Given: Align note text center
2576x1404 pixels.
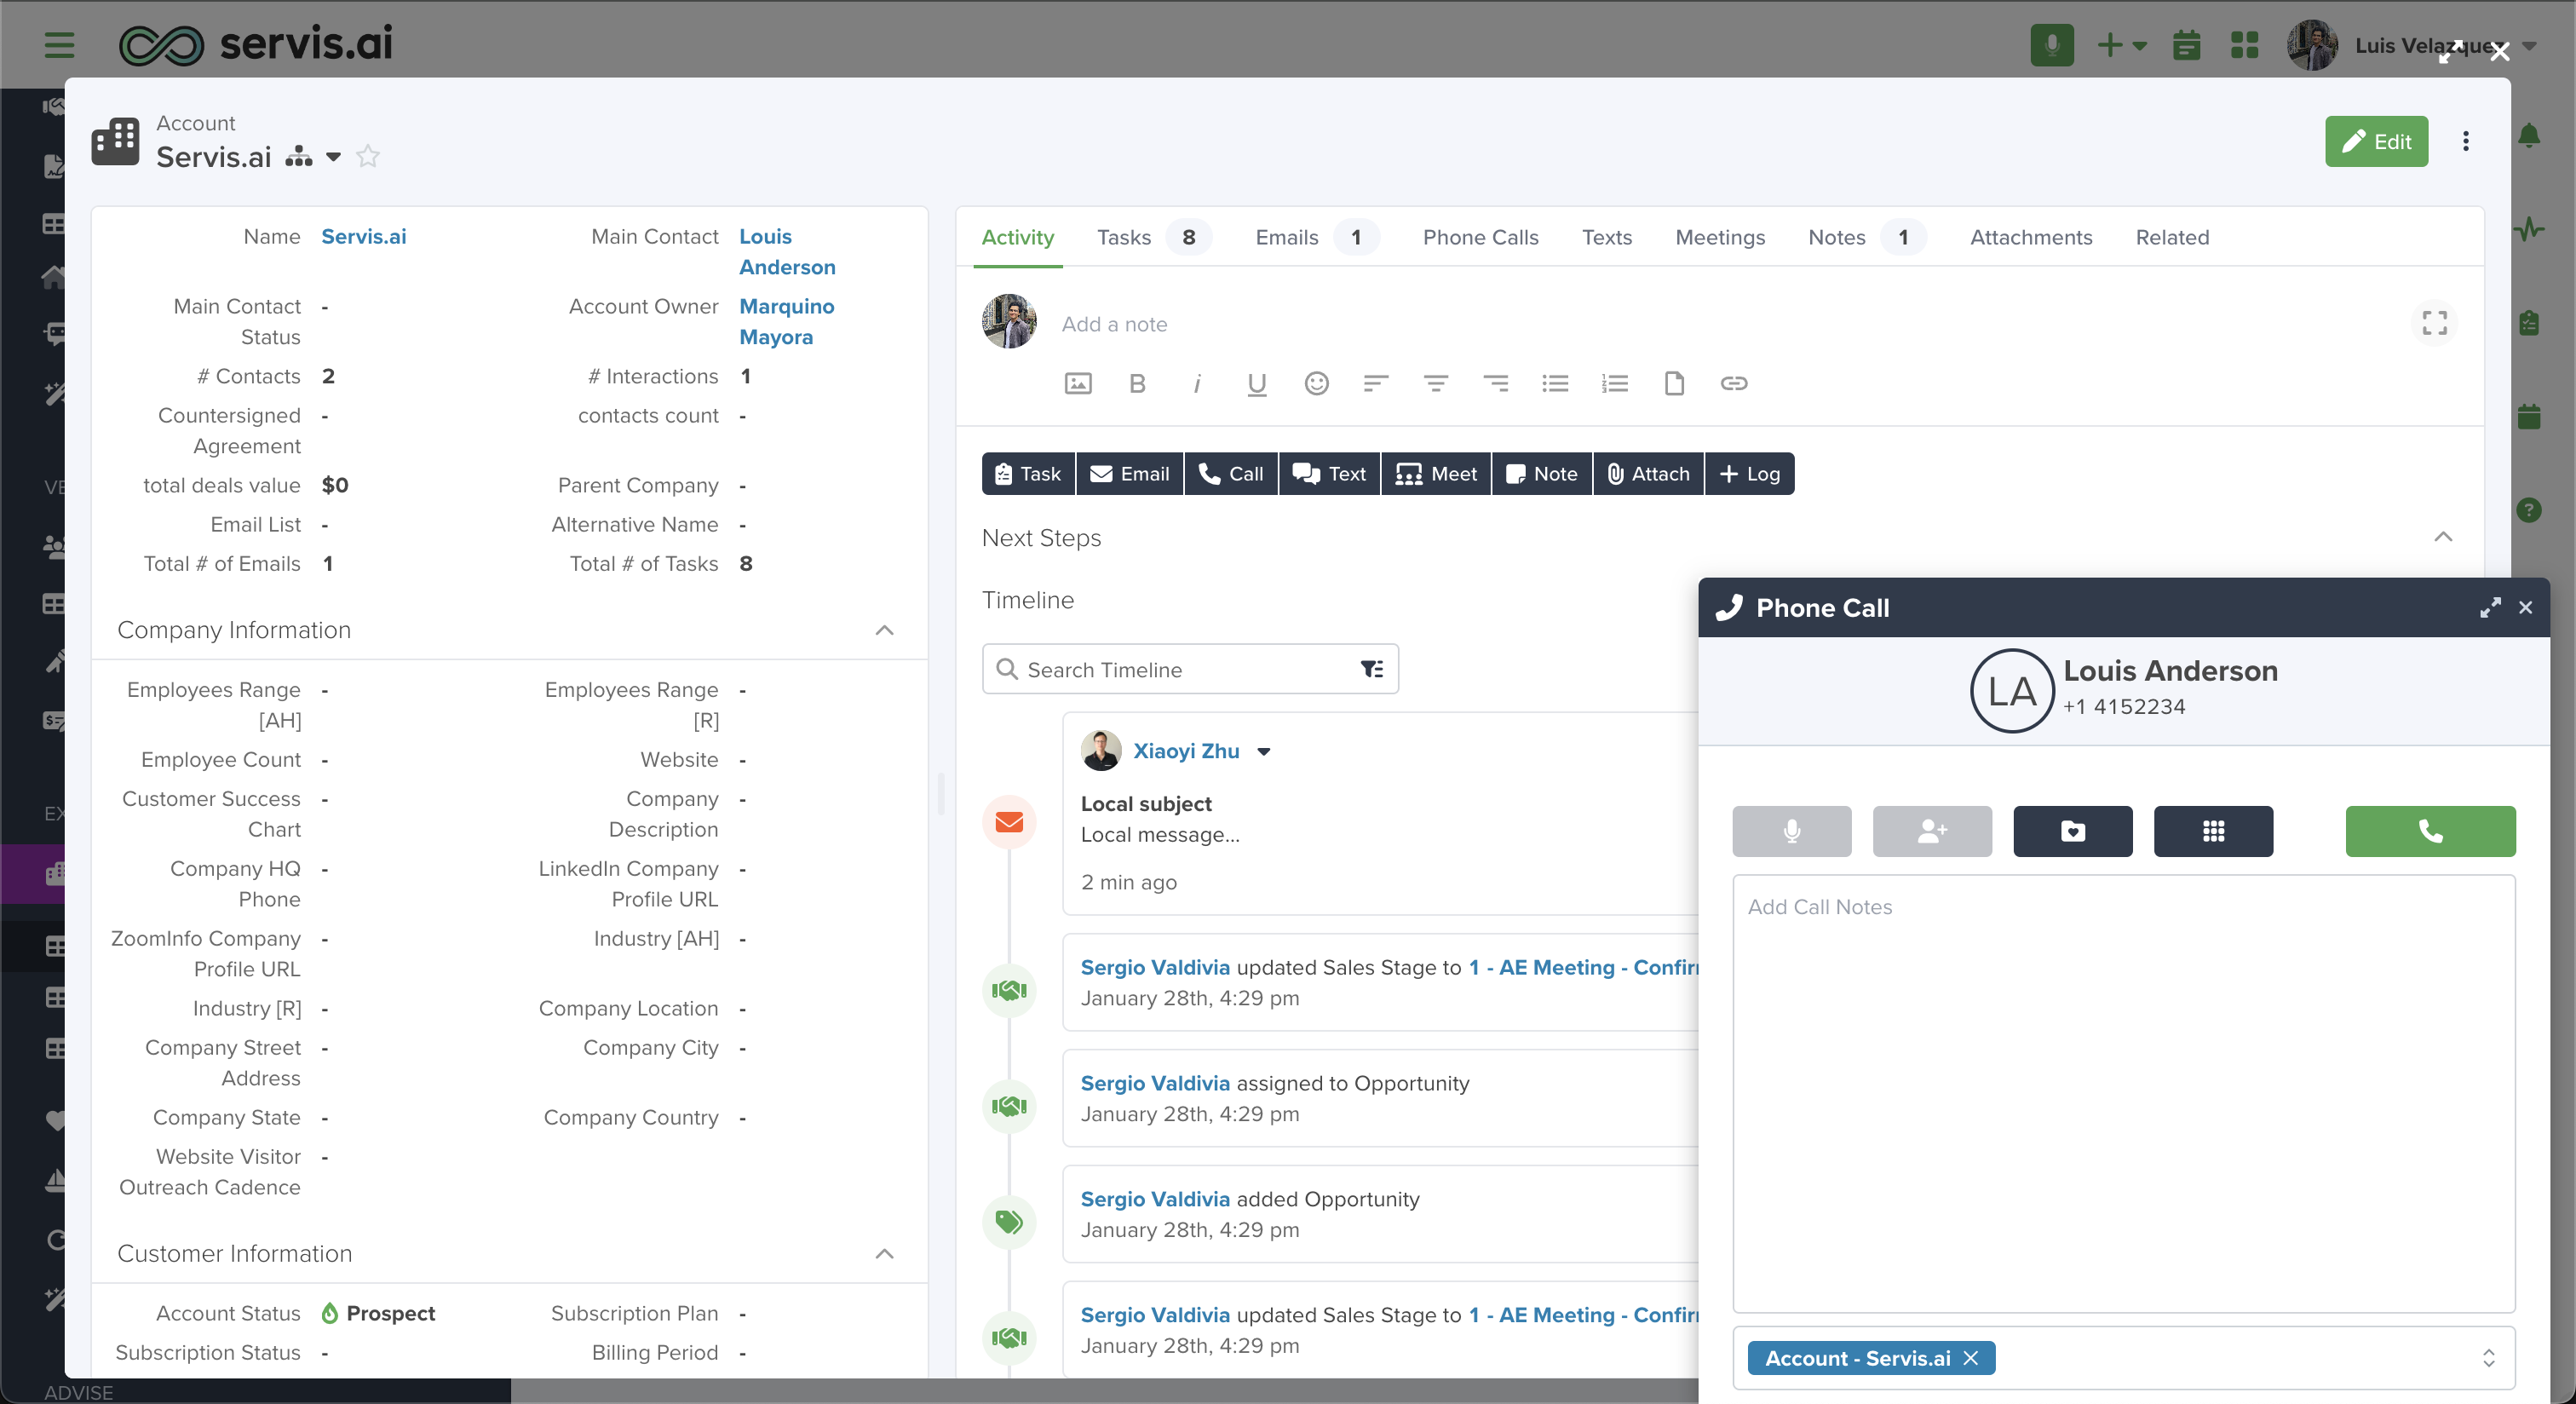Looking at the screenshot, I should point(1435,383).
